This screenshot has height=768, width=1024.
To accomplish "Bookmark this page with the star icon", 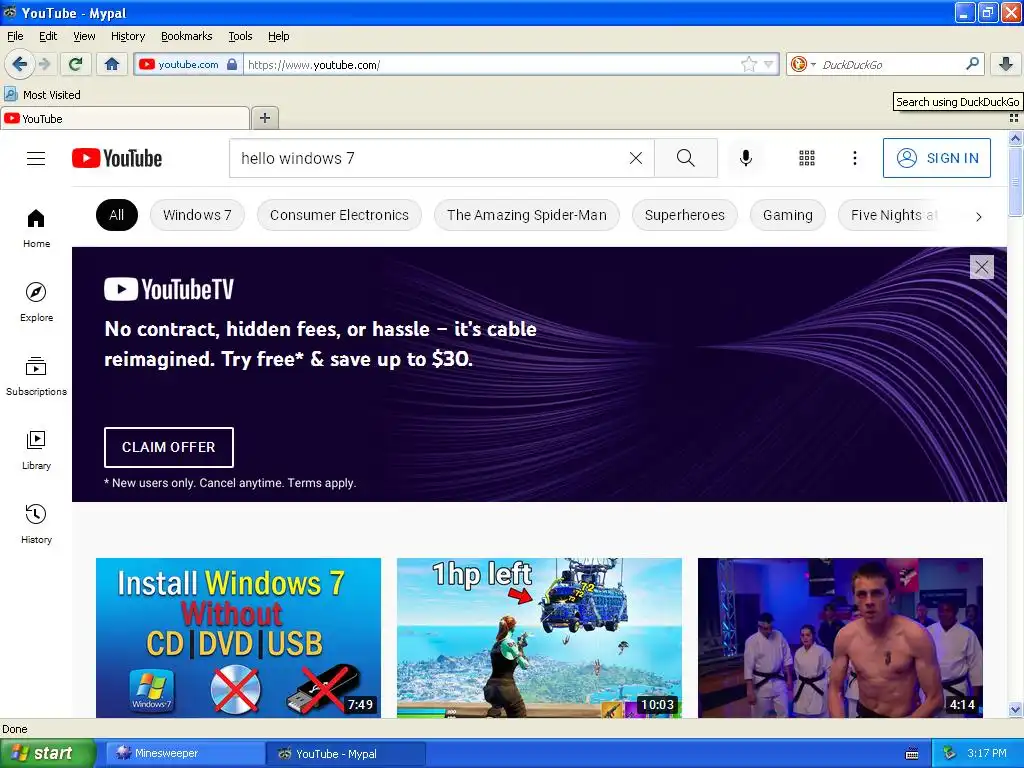I will click(748, 64).
